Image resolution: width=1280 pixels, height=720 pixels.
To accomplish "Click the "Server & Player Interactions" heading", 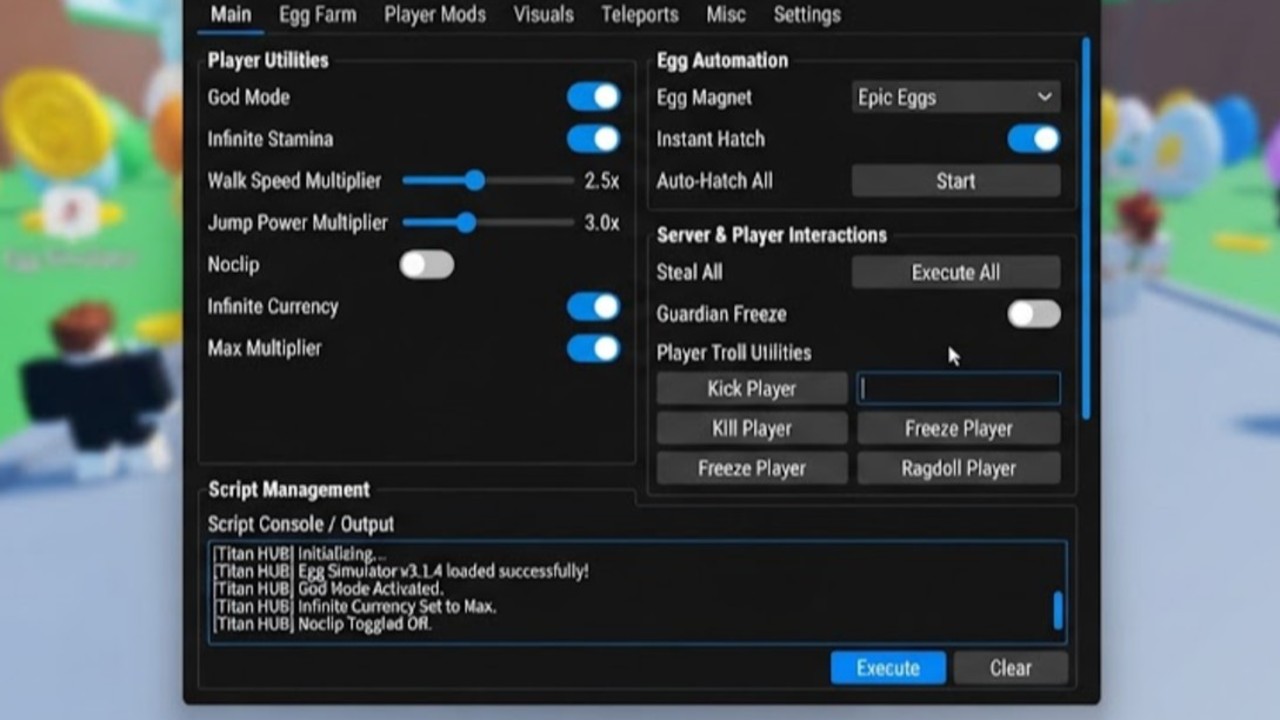I will [772, 235].
